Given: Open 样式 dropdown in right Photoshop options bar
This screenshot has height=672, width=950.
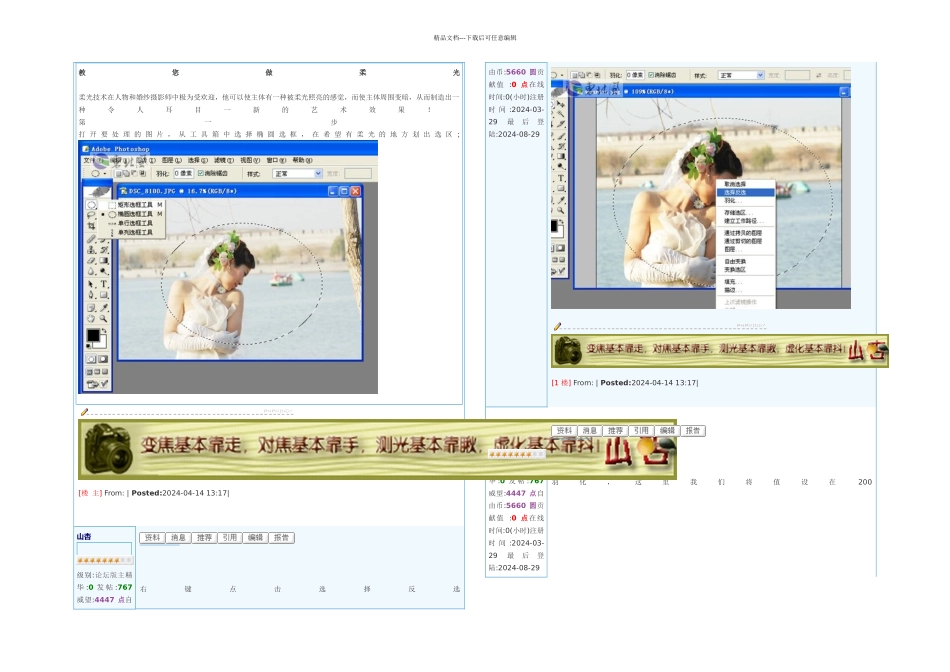Looking at the screenshot, I should tap(741, 75).
